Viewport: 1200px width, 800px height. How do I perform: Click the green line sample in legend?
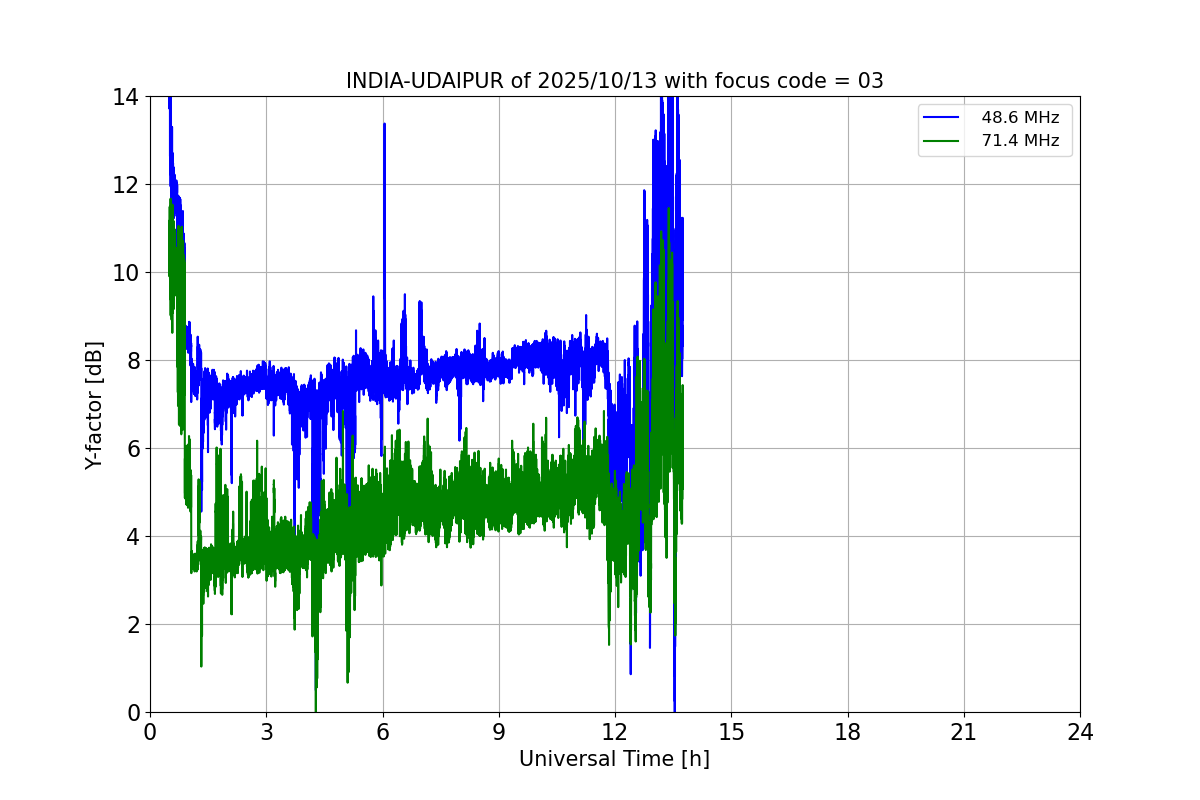click(941, 141)
